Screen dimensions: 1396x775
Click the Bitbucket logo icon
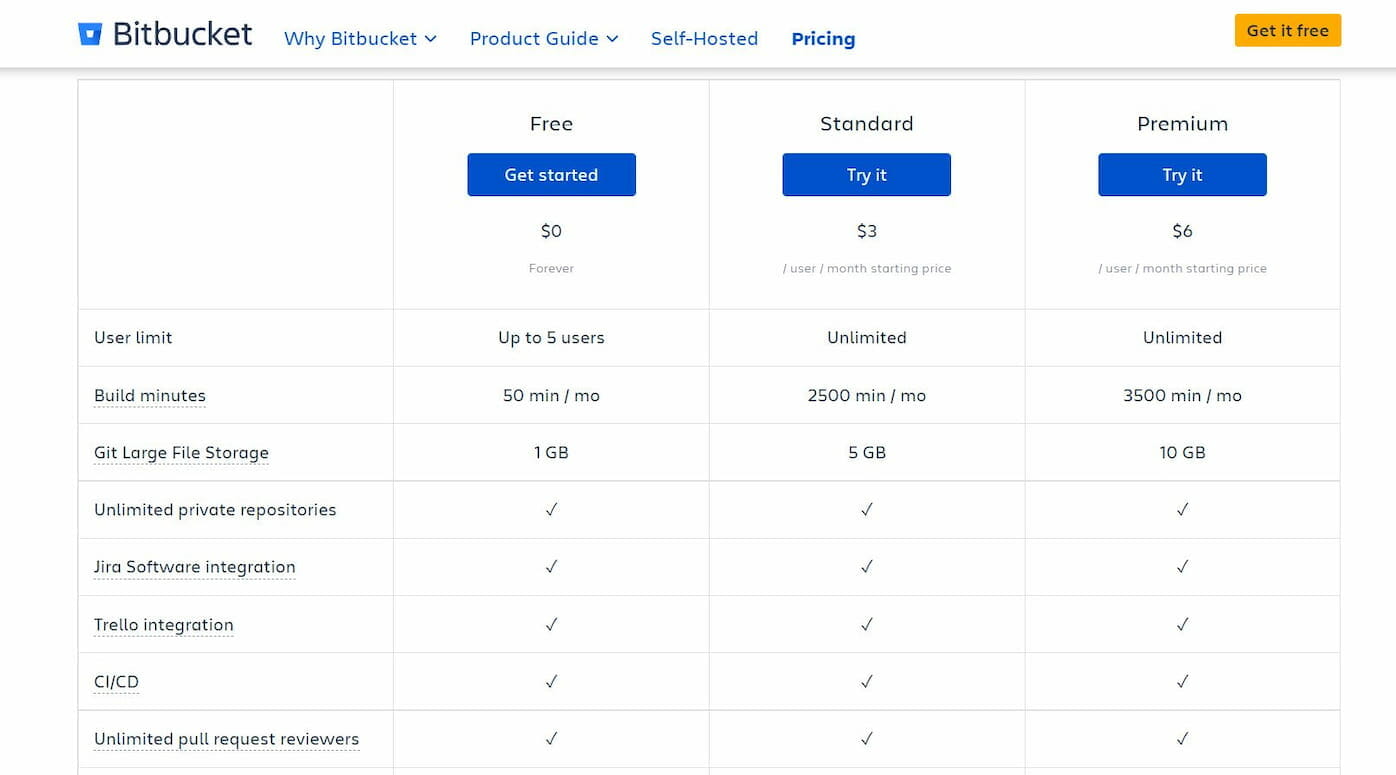[x=90, y=34]
